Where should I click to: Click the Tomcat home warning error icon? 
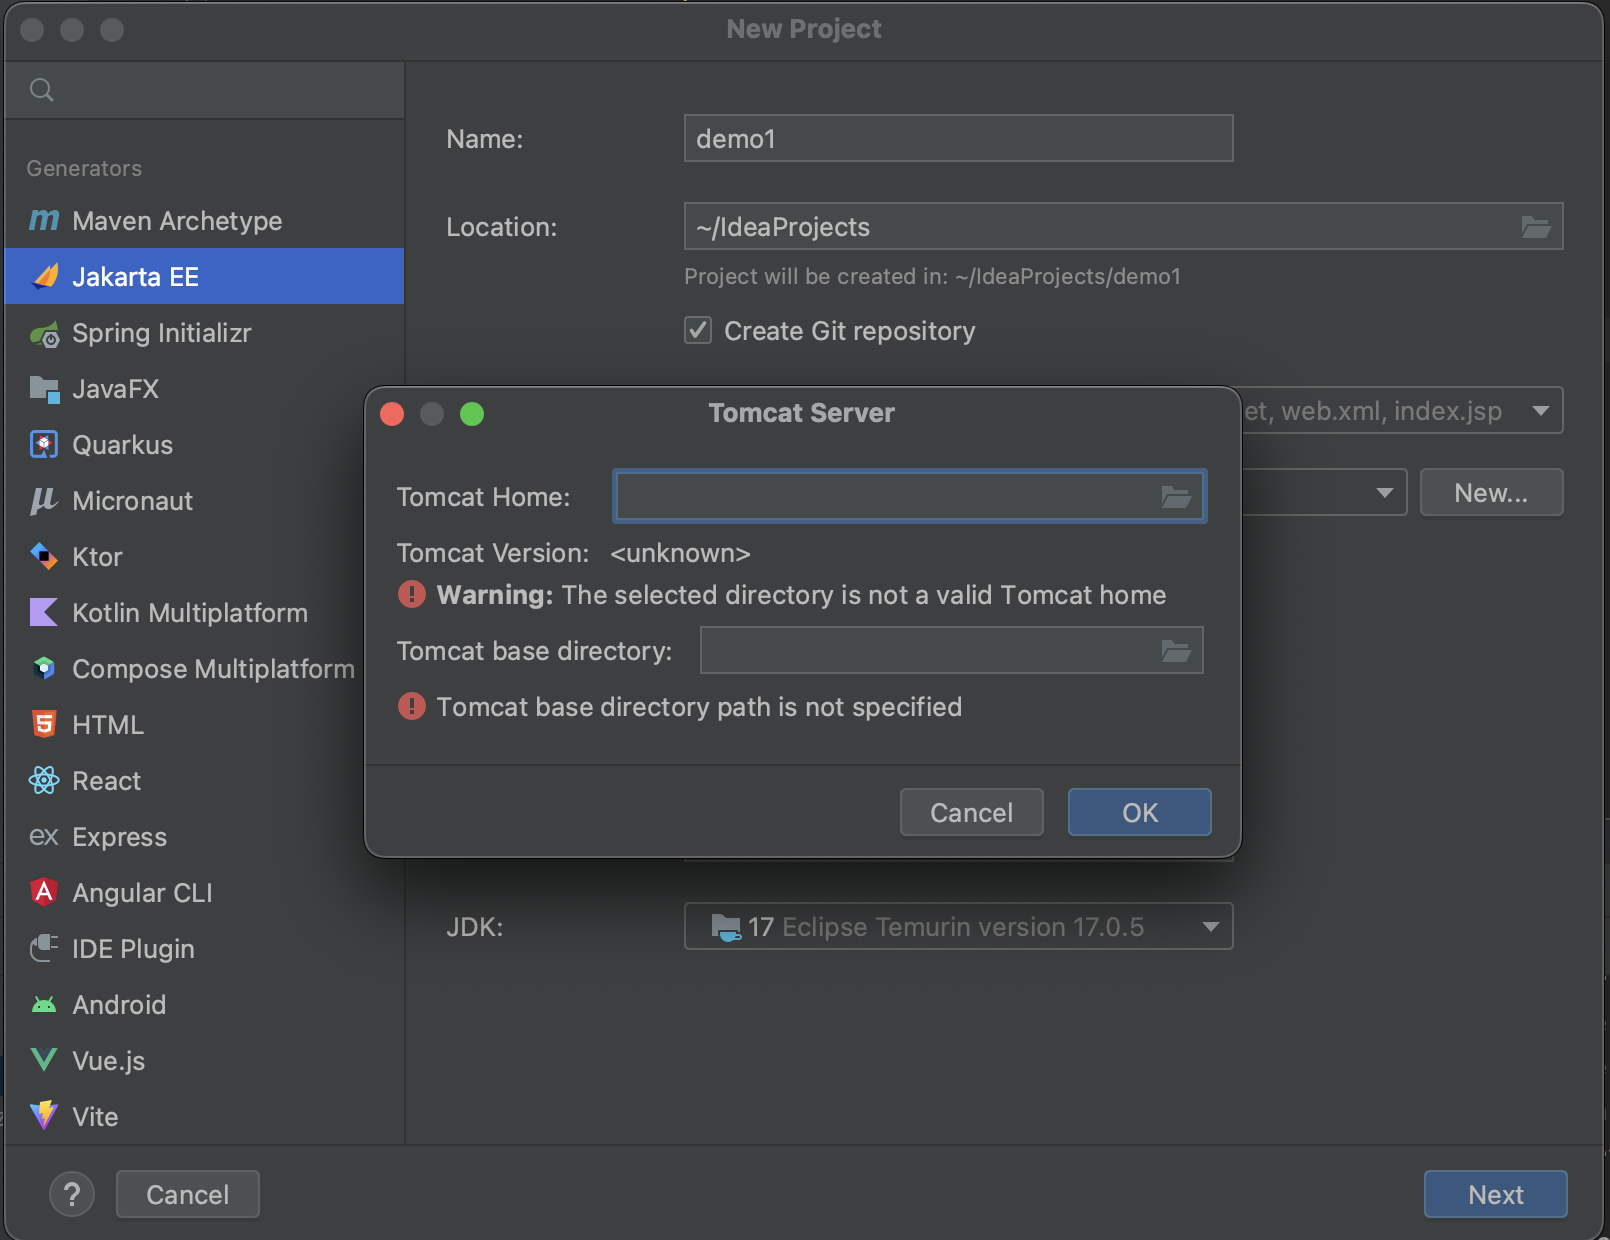tap(412, 594)
